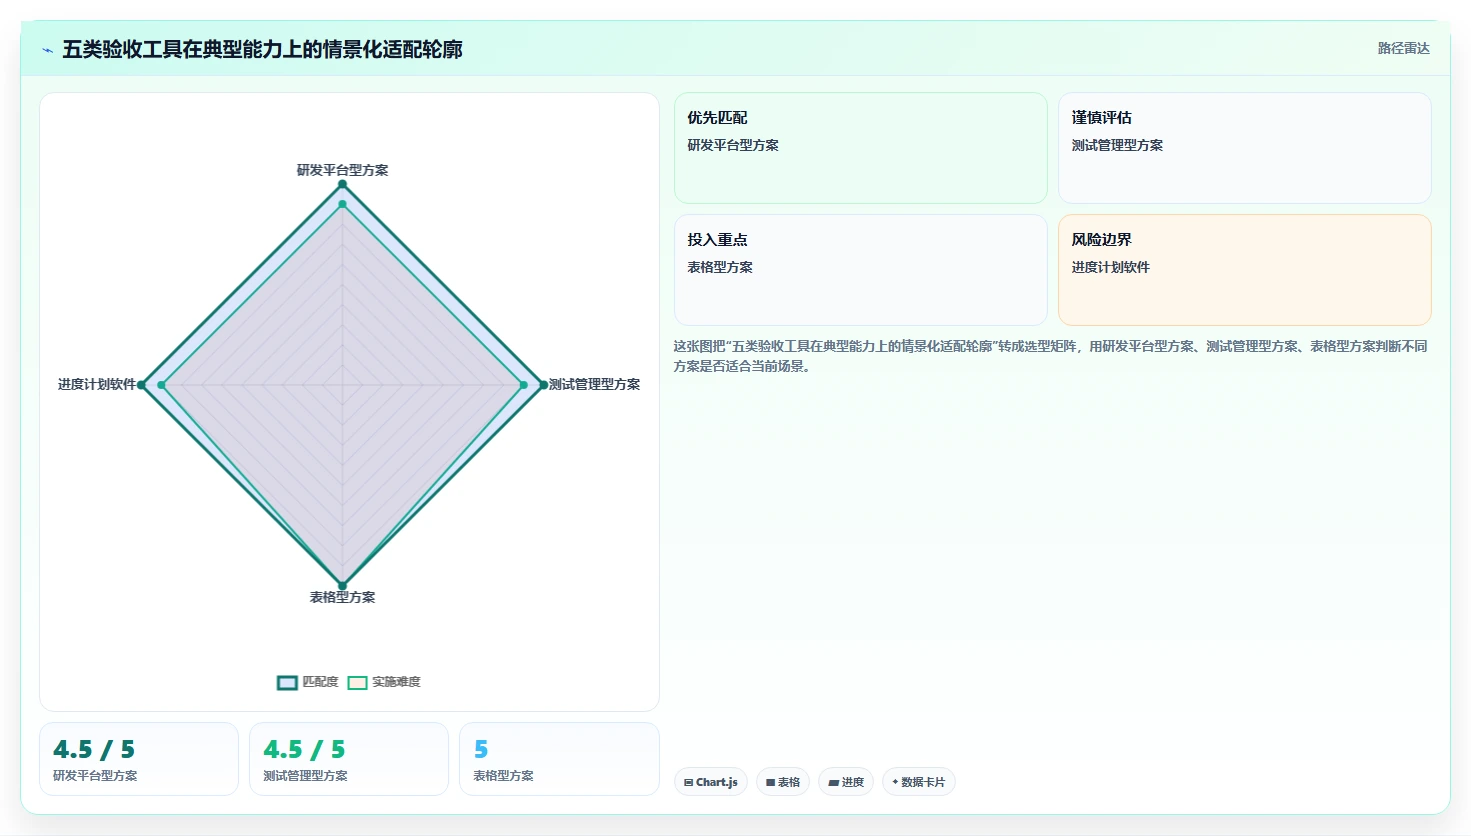Click the 表格型方案 radar axis label
Viewport: 1471px width, 836px height.
342,597
